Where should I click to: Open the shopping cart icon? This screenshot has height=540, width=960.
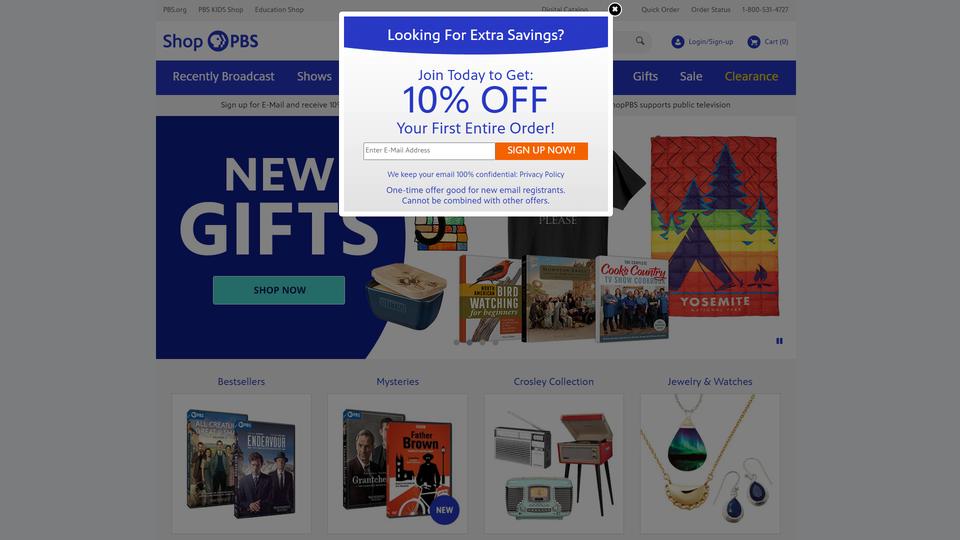(754, 42)
